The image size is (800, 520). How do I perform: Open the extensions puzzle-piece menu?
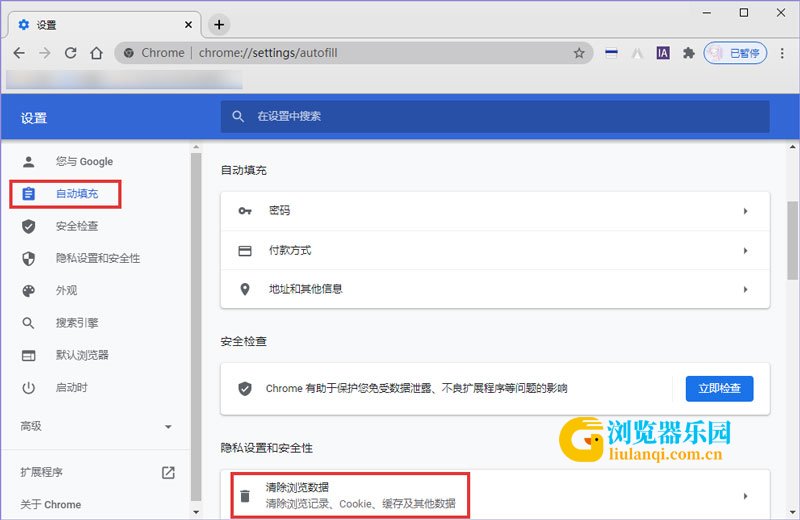689,53
